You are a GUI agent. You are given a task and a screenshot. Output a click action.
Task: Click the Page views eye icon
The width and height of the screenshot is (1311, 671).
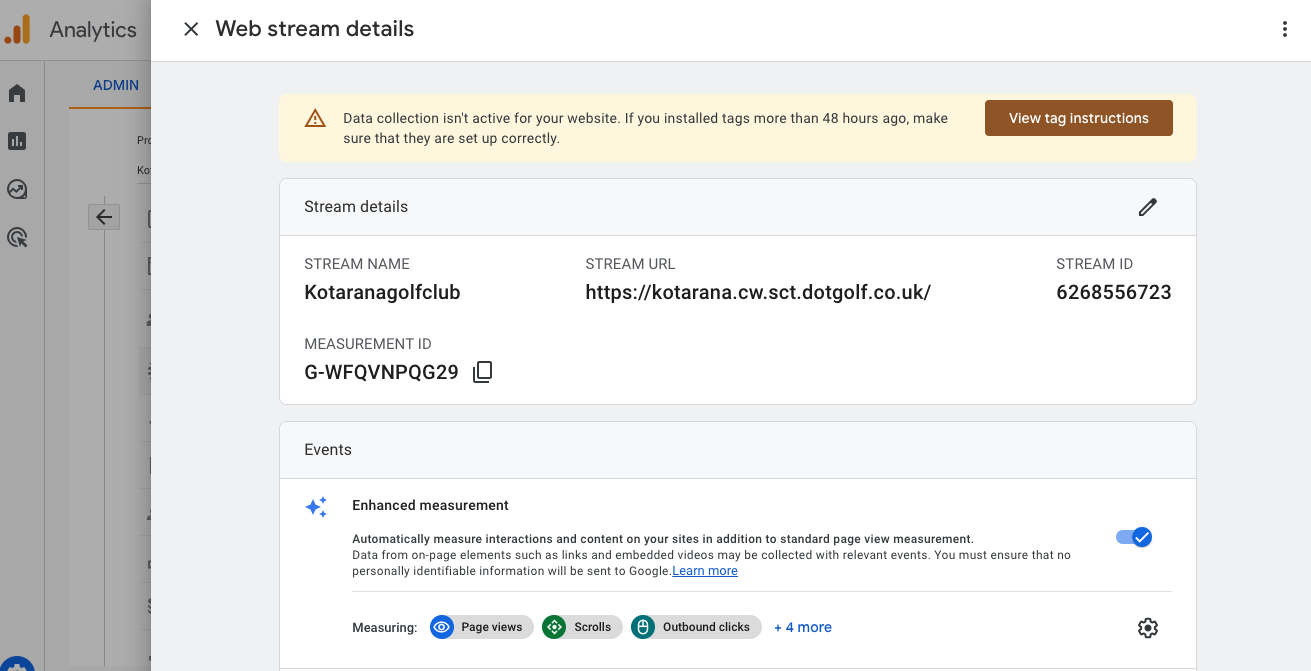(x=442, y=627)
